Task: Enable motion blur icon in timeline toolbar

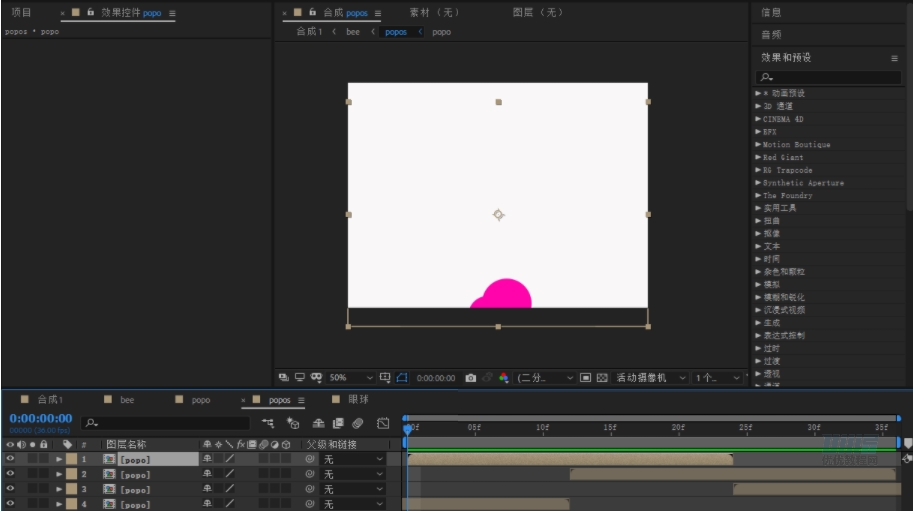Action: pyautogui.click(x=358, y=423)
